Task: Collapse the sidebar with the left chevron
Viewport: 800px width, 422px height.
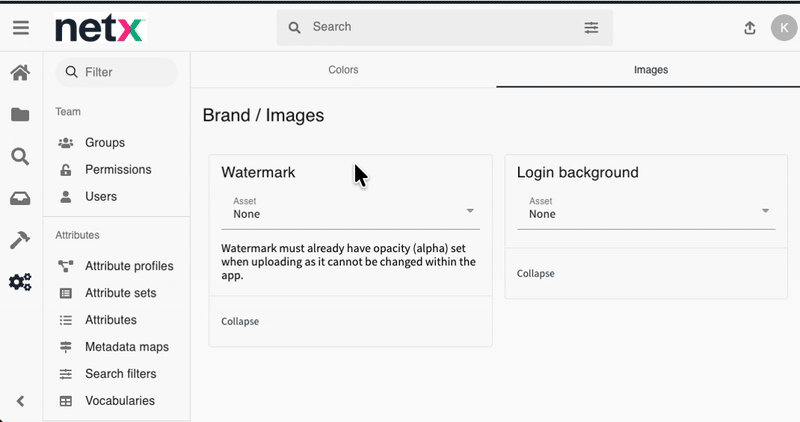Action: 20,402
